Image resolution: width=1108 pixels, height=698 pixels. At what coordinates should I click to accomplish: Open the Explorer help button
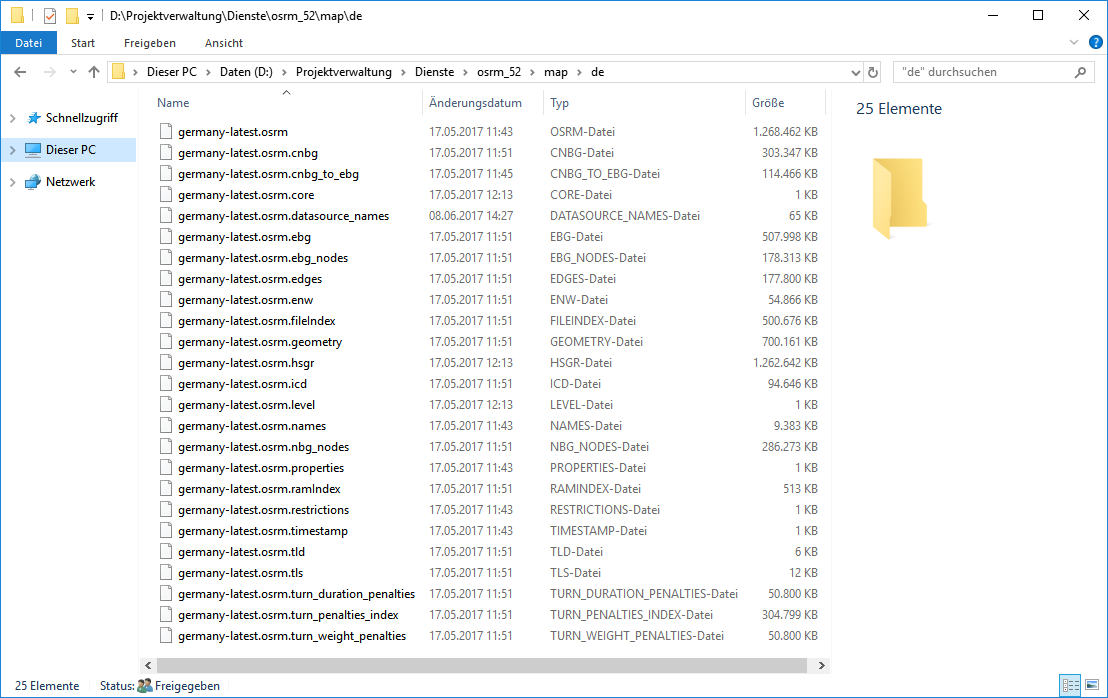click(1095, 42)
